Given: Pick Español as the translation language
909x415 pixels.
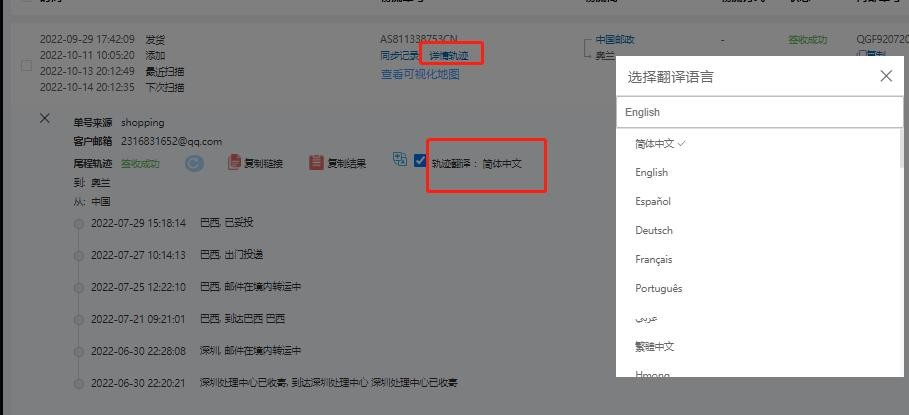Looking at the screenshot, I should coord(652,201).
